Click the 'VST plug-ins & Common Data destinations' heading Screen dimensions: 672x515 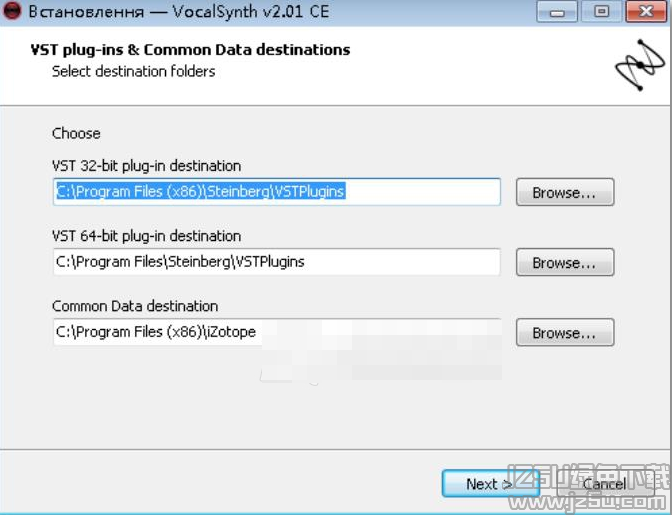click(x=190, y=50)
